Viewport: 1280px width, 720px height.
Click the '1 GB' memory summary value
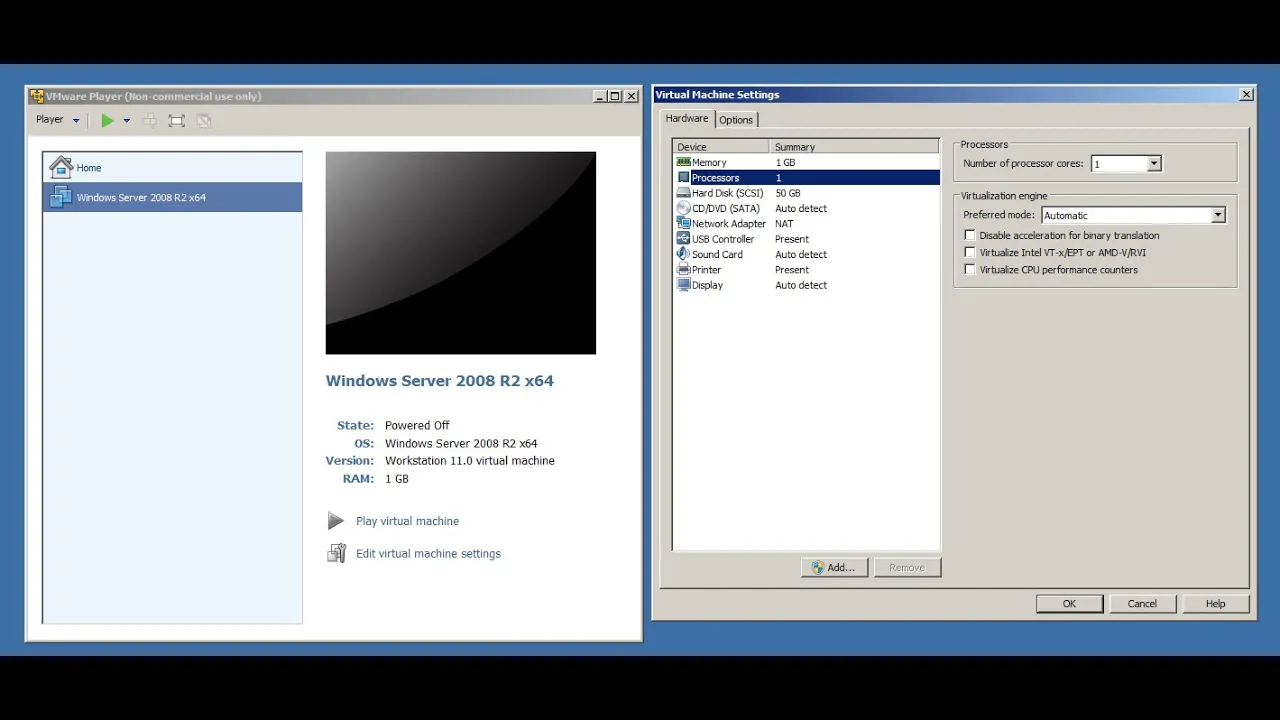click(x=785, y=162)
